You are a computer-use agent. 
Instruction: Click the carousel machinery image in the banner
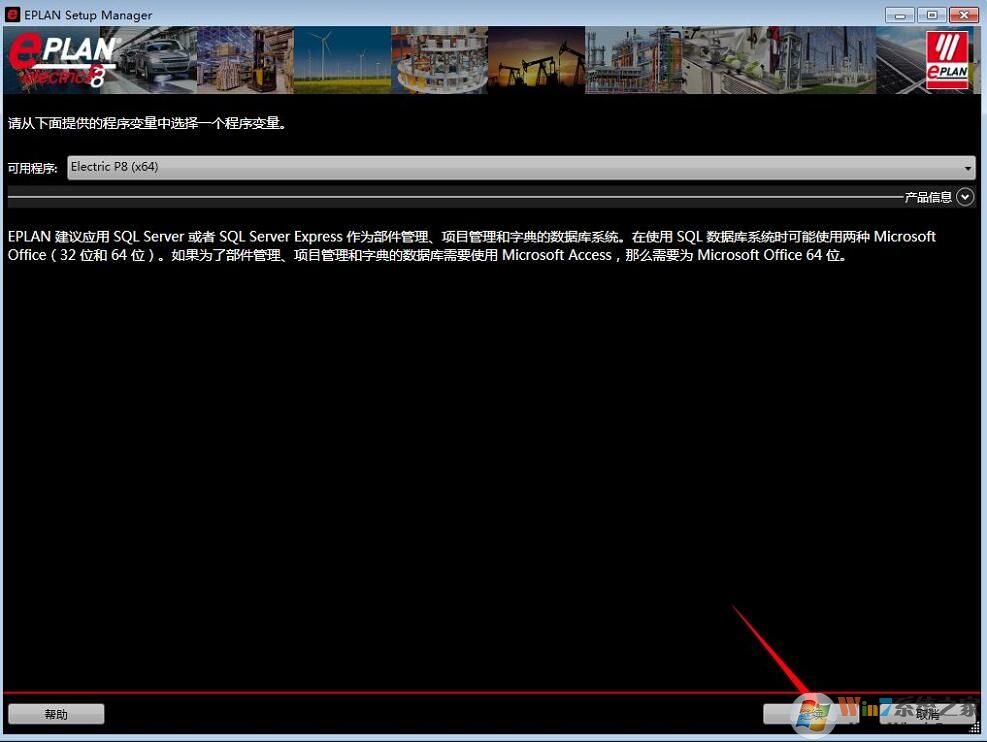click(440, 60)
